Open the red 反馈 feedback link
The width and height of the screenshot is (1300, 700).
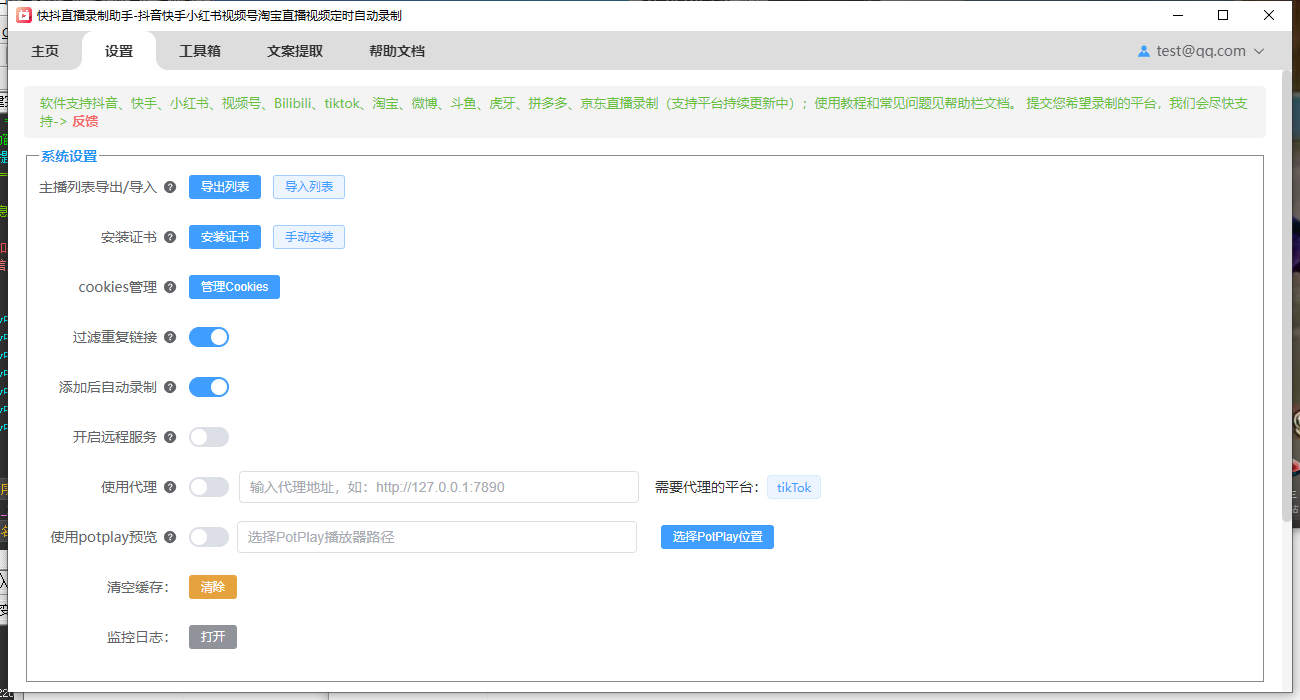pos(85,121)
